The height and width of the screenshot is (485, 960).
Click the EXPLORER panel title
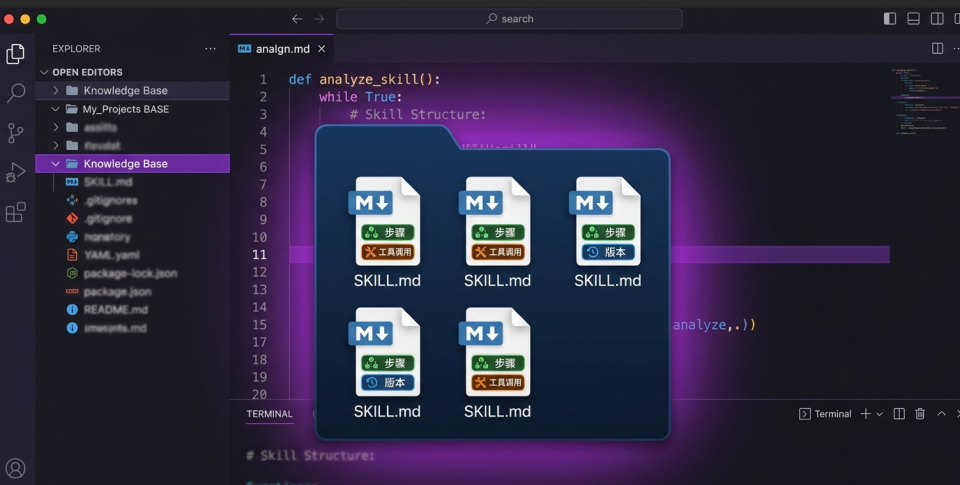pos(76,48)
